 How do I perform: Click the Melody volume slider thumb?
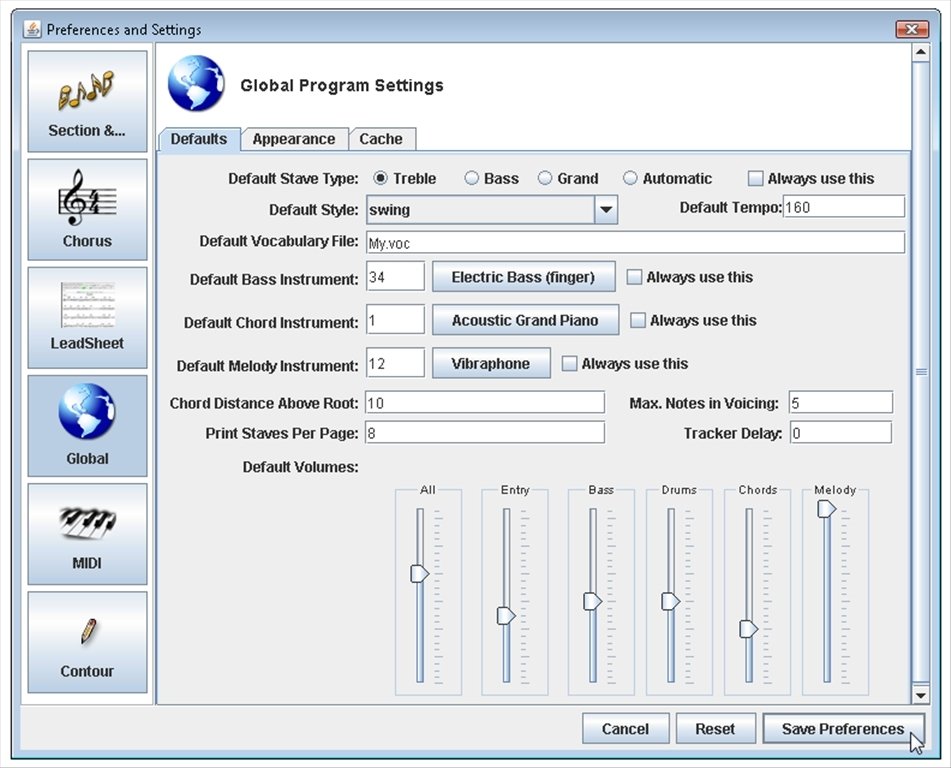pos(827,509)
